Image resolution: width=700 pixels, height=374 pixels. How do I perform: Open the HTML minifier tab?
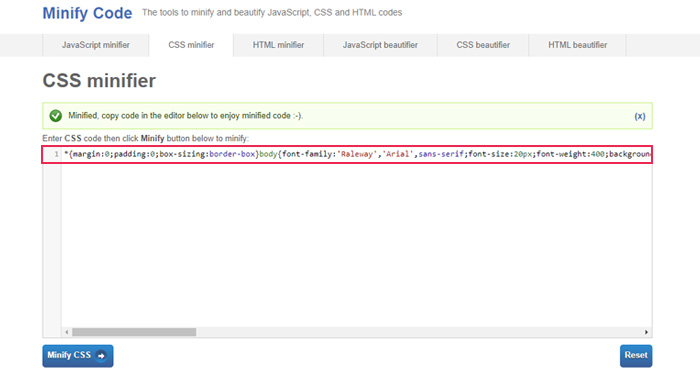tap(278, 45)
